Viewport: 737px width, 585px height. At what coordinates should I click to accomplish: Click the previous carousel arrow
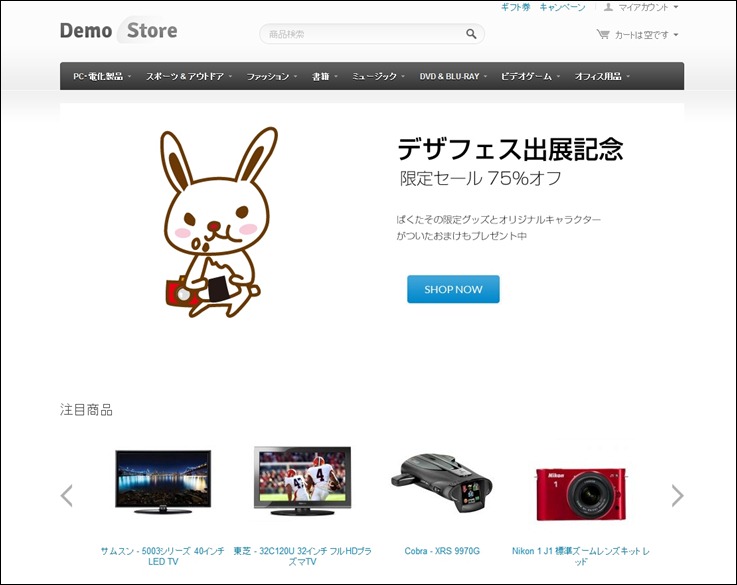(x=67, y=495)
